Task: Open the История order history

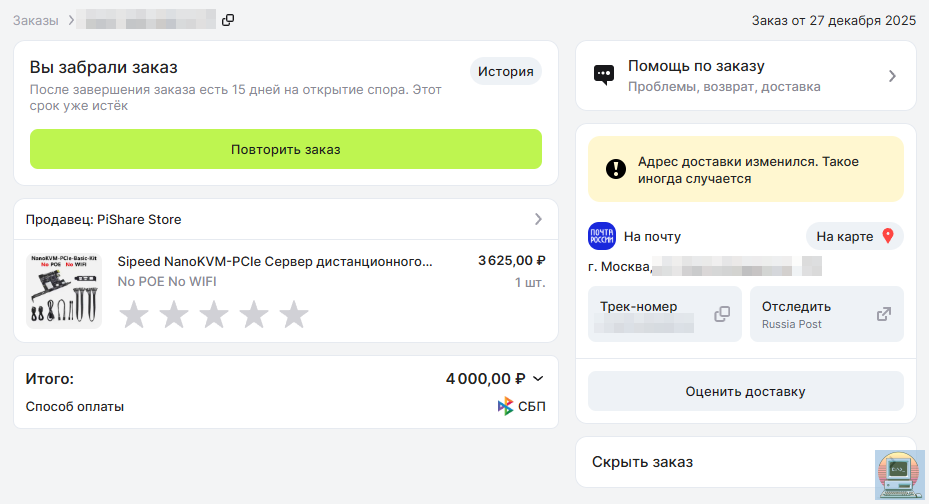Action: pos(505,71)
